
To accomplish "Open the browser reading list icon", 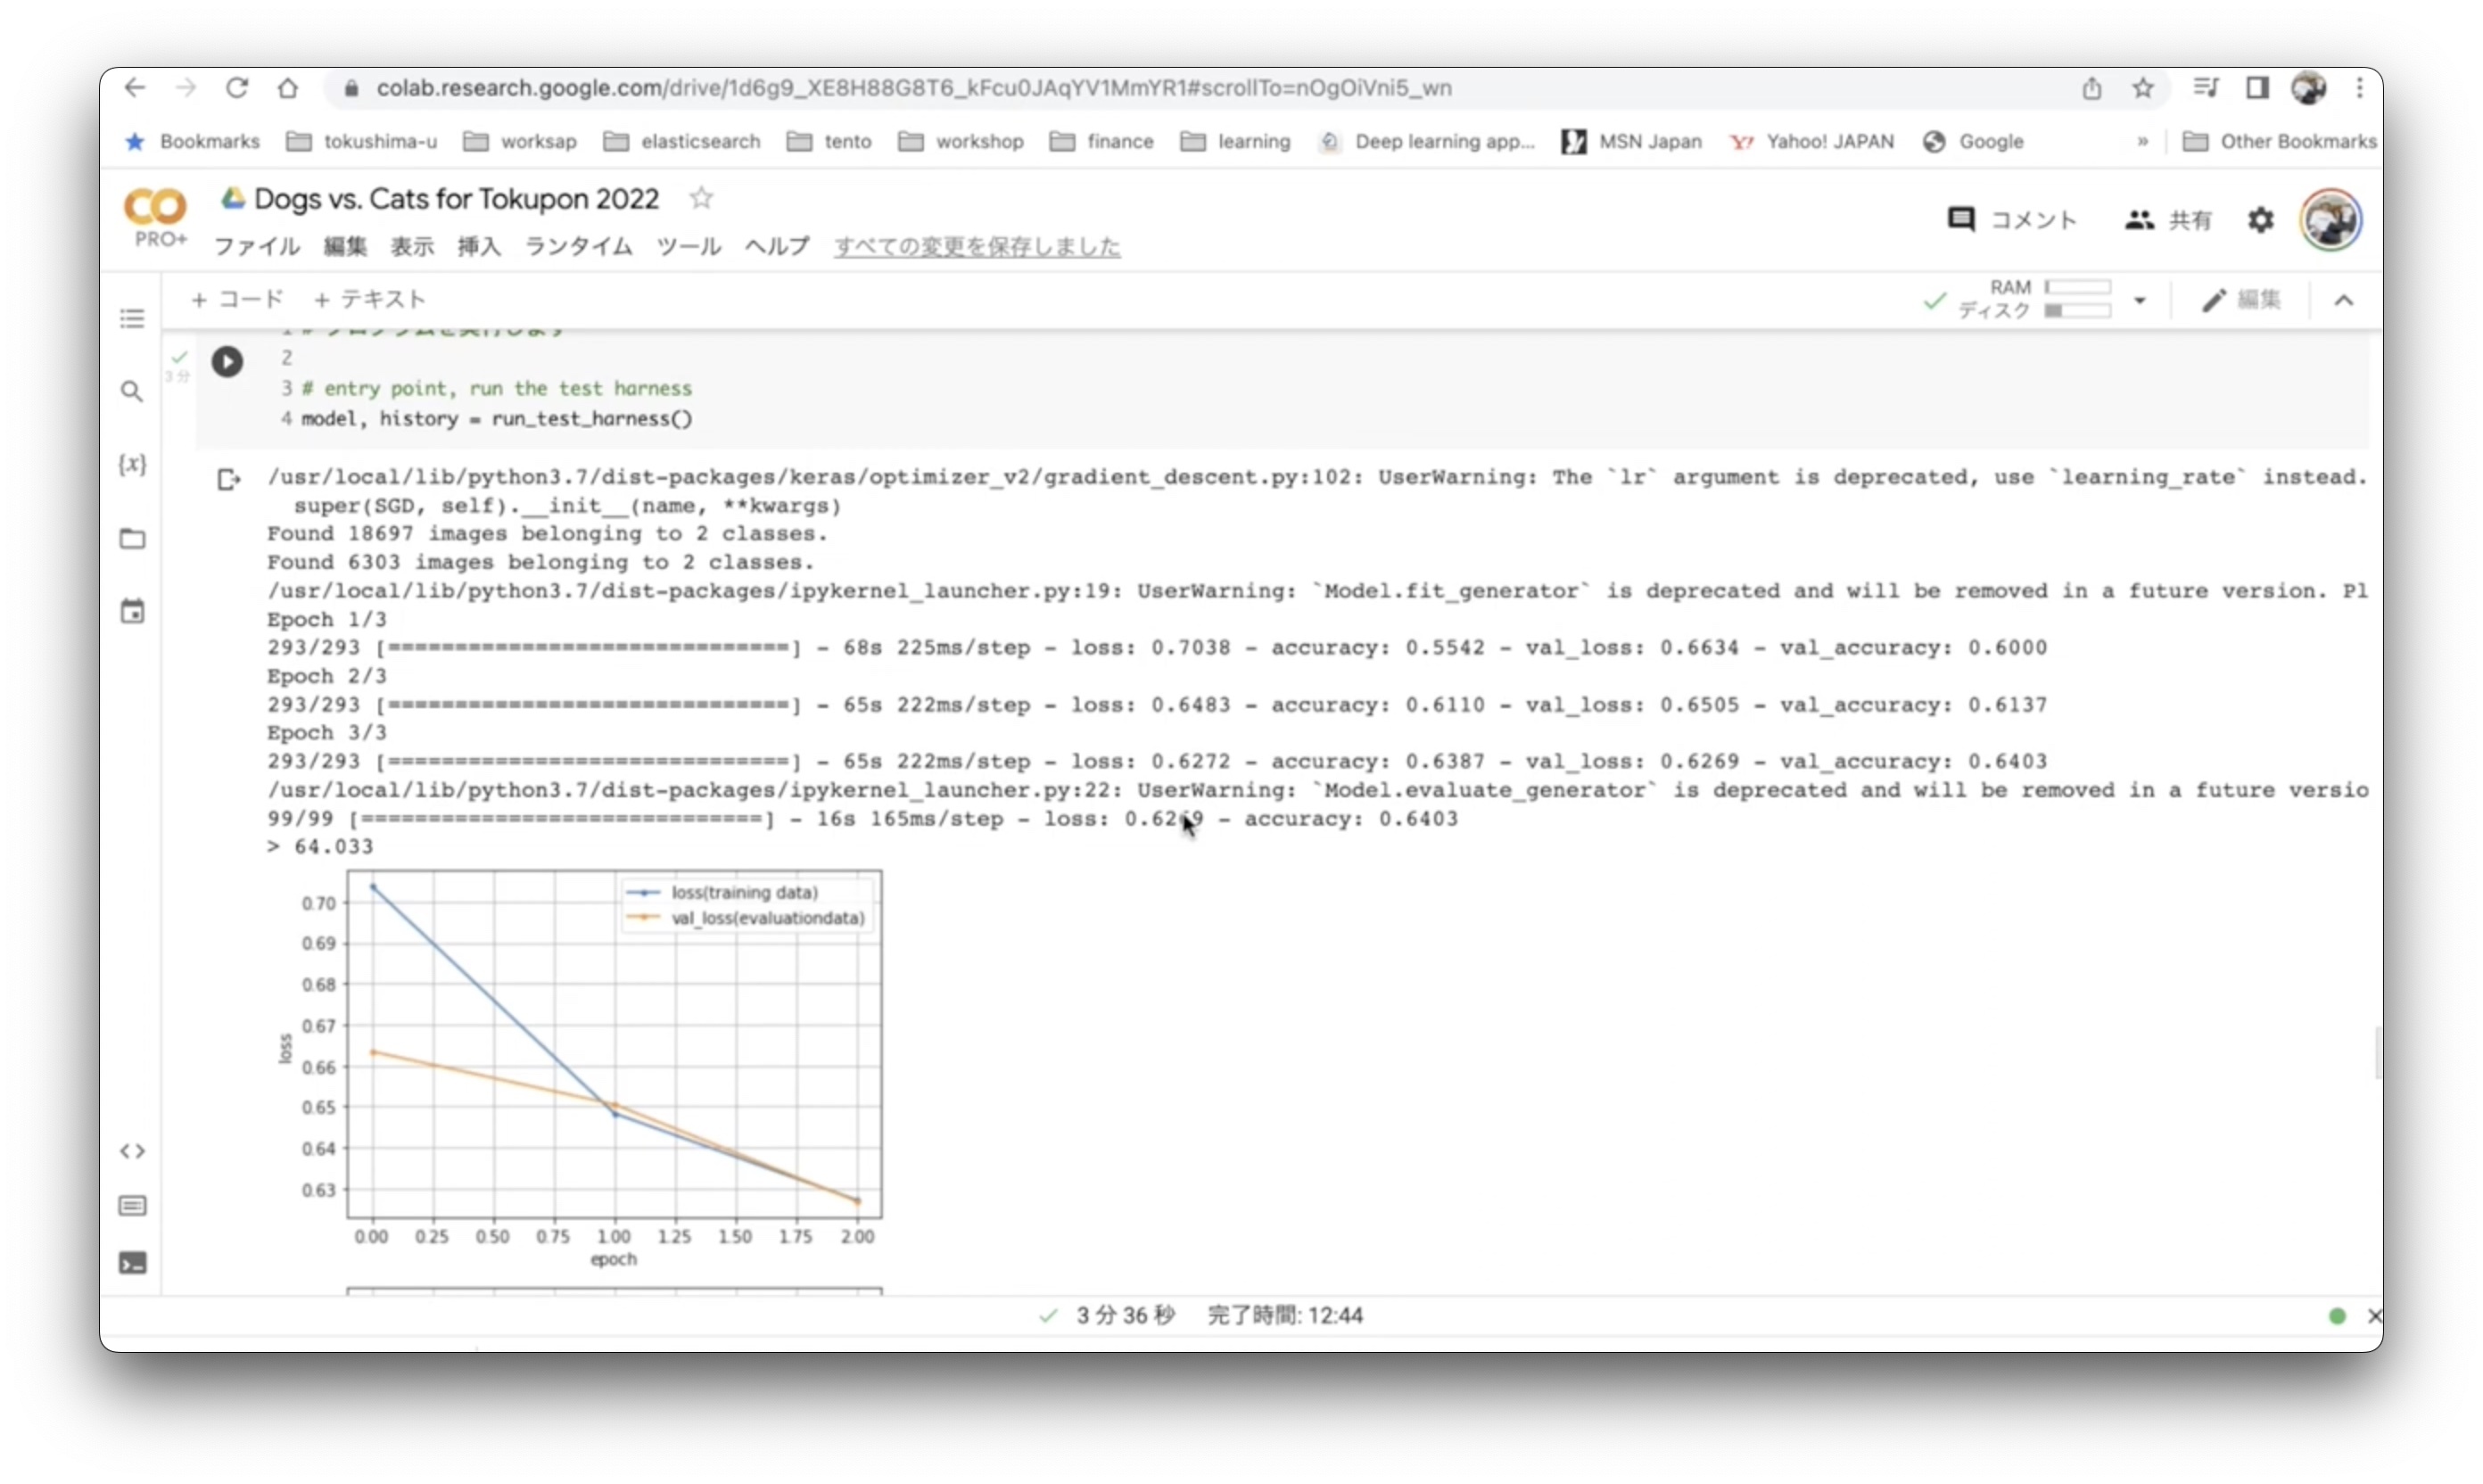I will [x=2206, y=88].
